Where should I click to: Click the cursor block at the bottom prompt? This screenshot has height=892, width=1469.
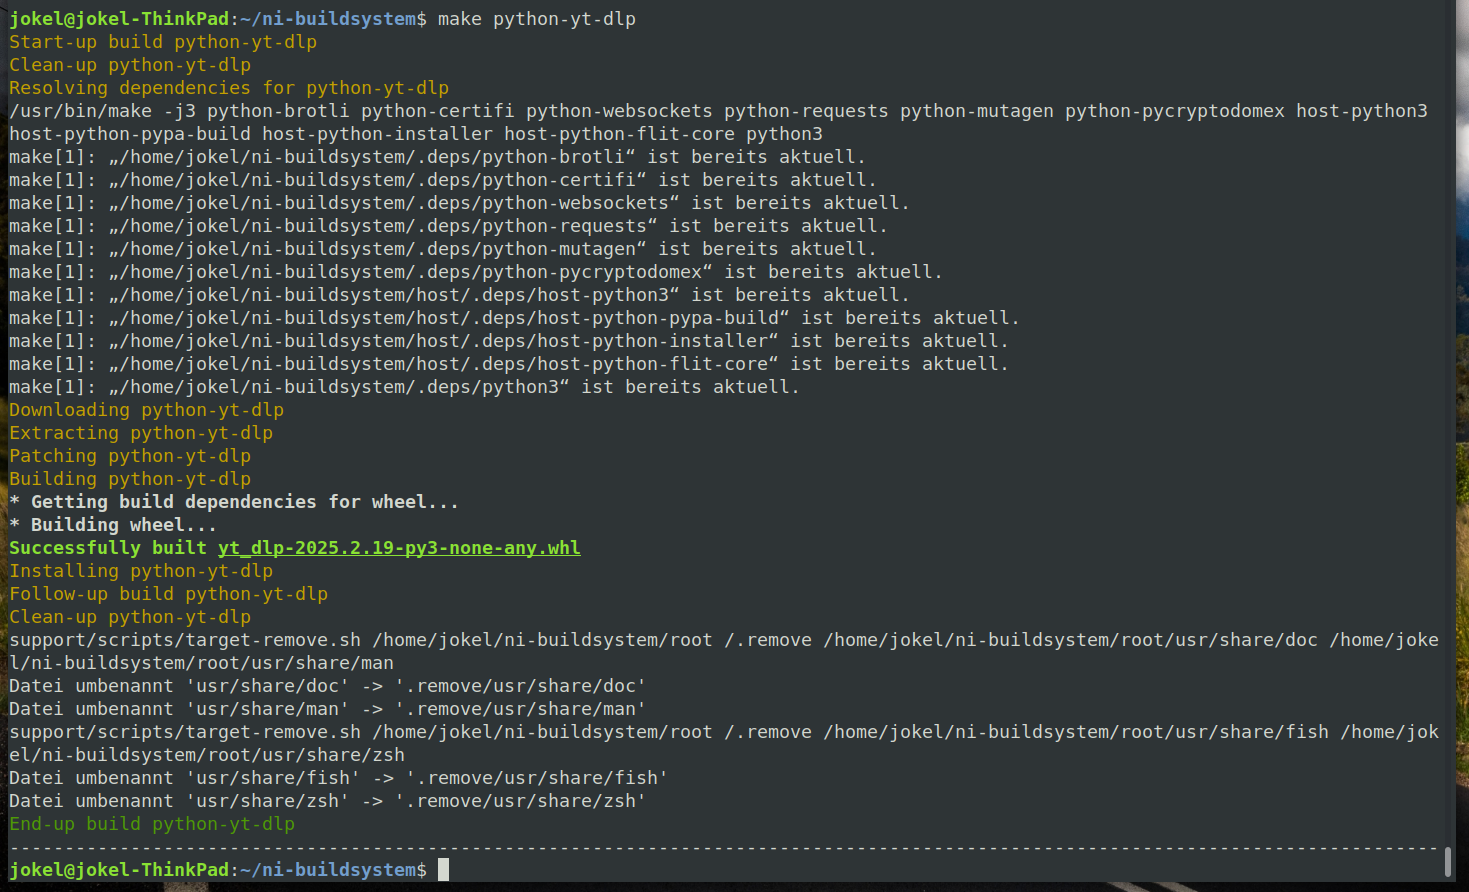pos(443,870)
